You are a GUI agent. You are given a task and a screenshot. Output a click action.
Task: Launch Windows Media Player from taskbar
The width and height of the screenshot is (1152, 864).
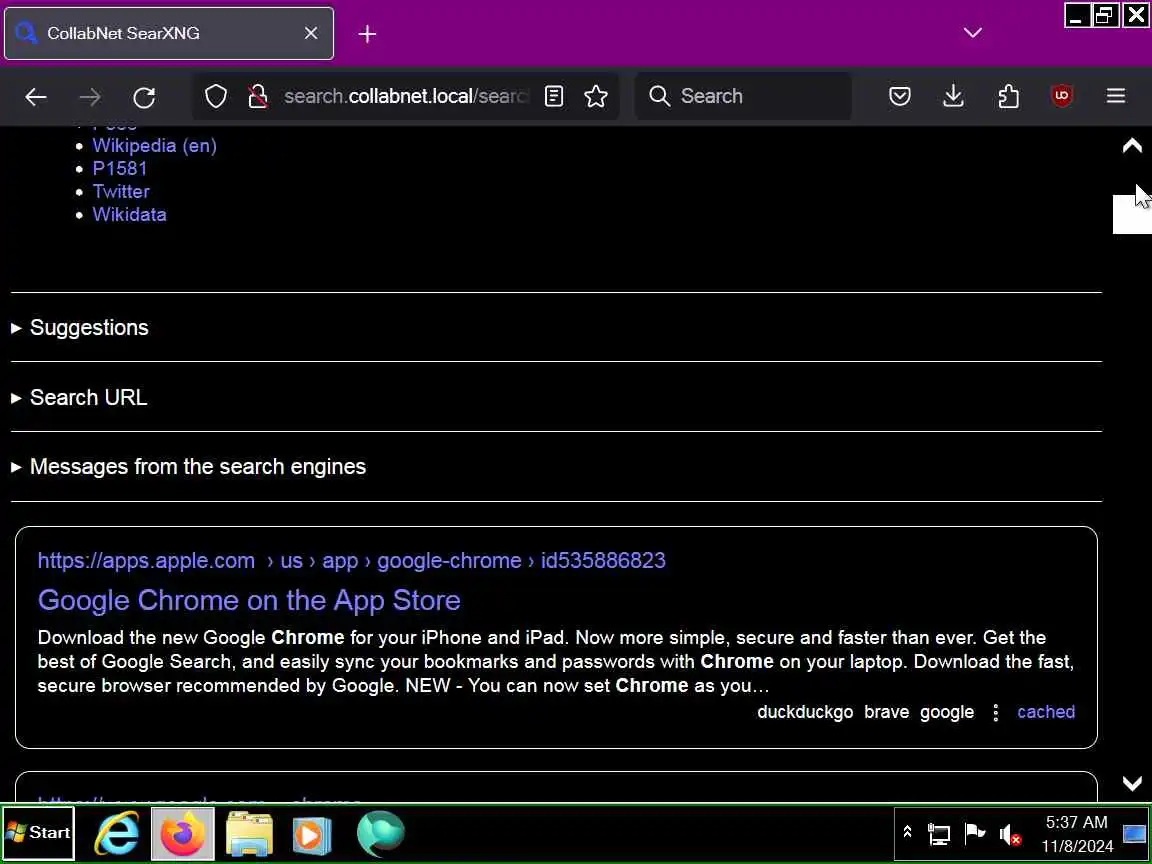312,834
